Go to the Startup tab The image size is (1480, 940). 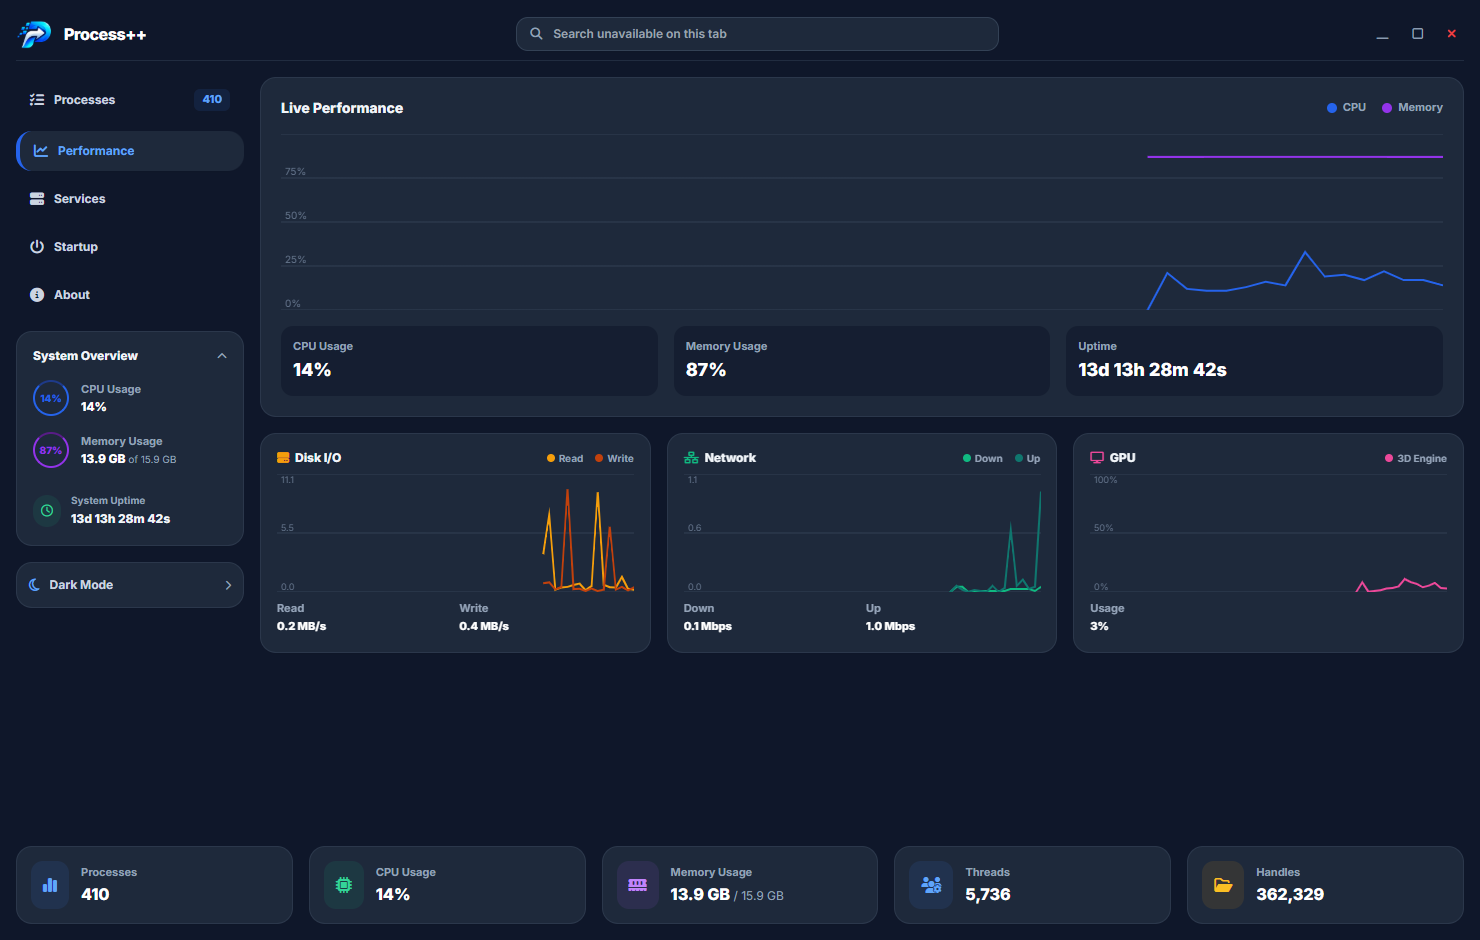pyautogui.click(x=130, y=247)
